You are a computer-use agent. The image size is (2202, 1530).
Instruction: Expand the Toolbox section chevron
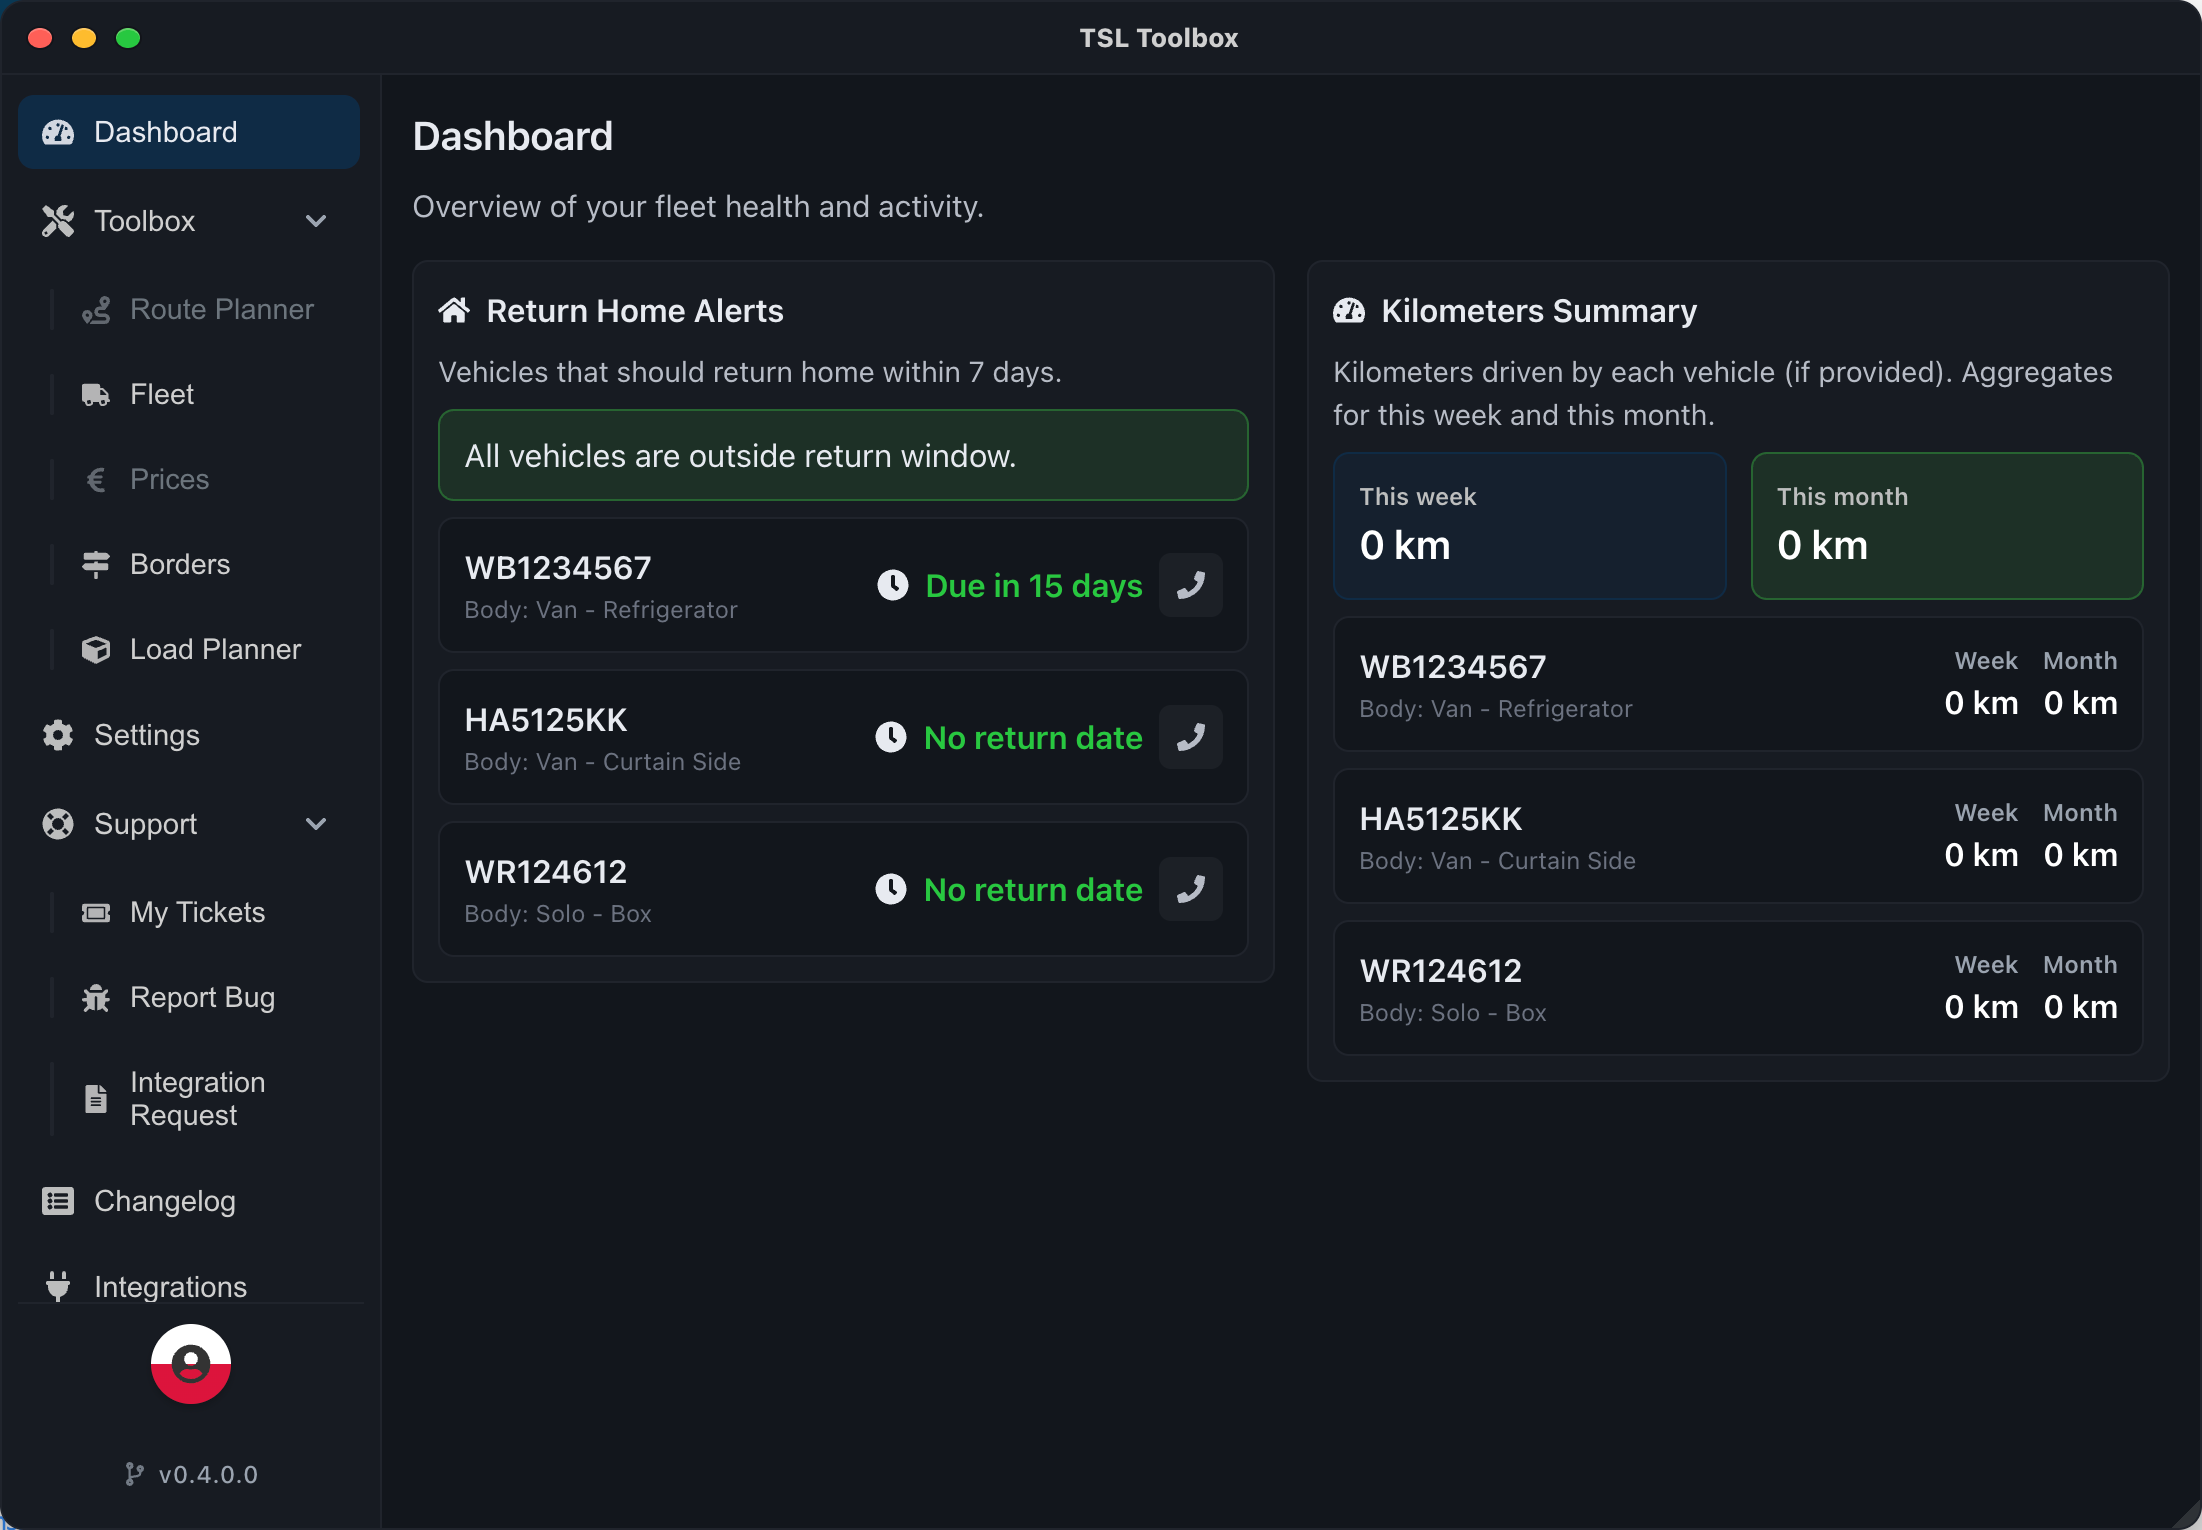coord(317,220)
